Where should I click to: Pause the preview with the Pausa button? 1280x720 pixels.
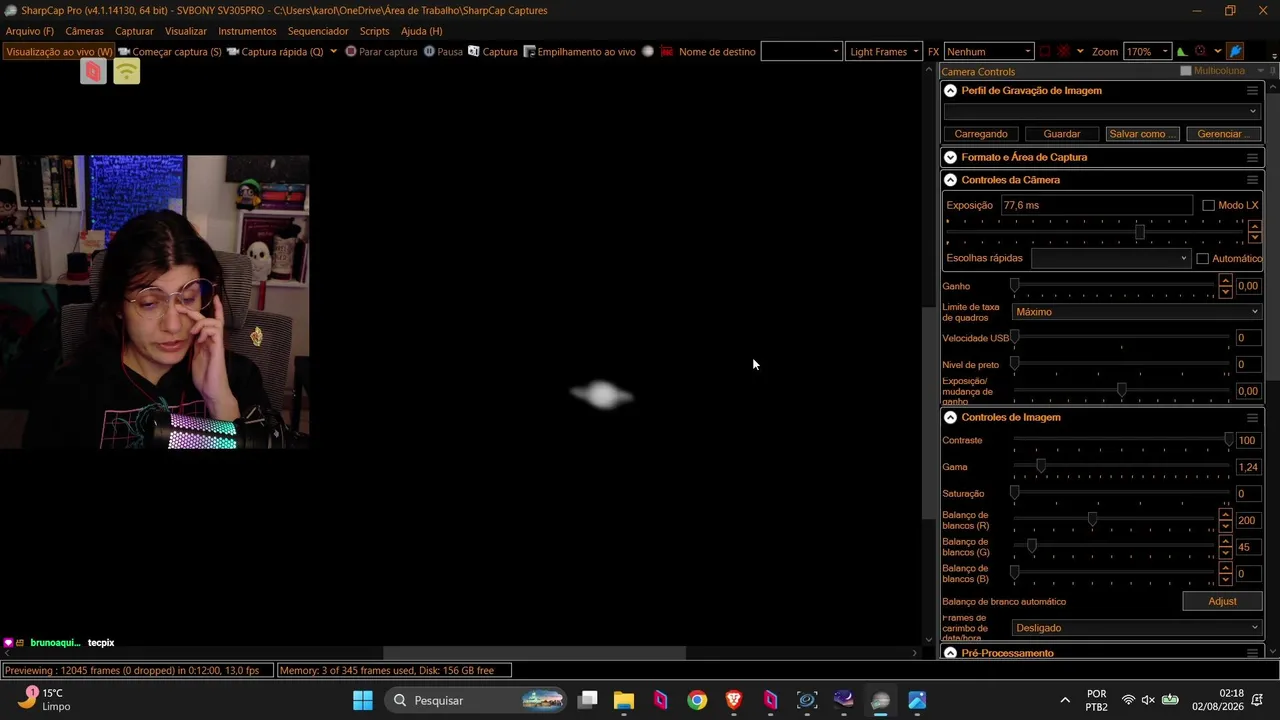(x=443, y=51)
